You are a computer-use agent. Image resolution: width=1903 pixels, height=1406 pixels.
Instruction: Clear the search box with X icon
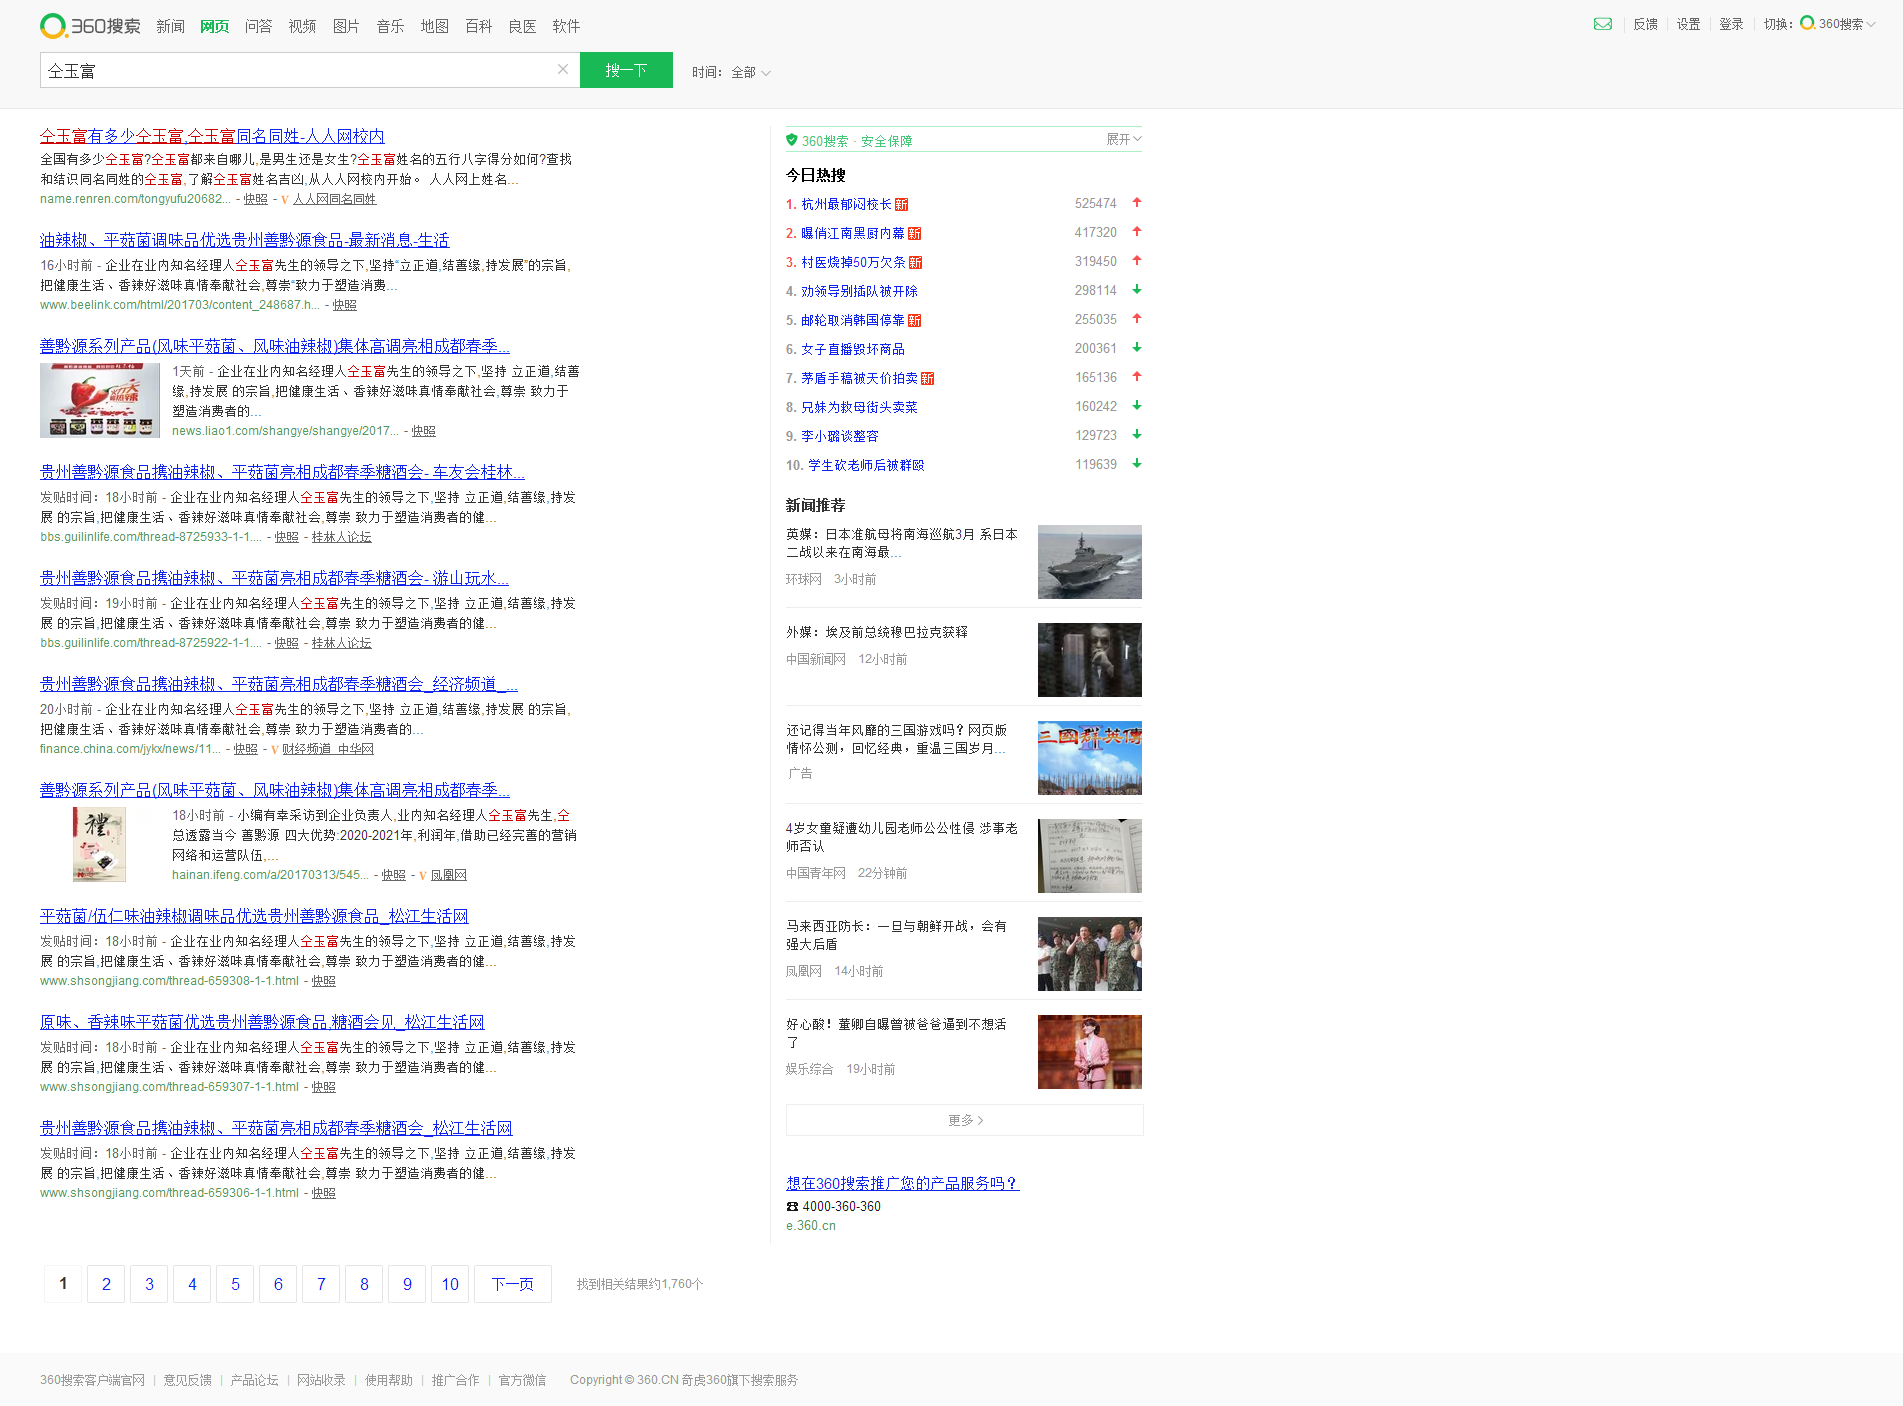click(563, 69)
